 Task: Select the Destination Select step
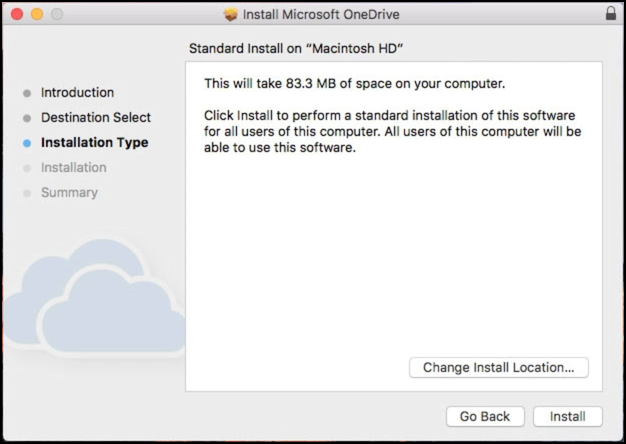[96, 117]
